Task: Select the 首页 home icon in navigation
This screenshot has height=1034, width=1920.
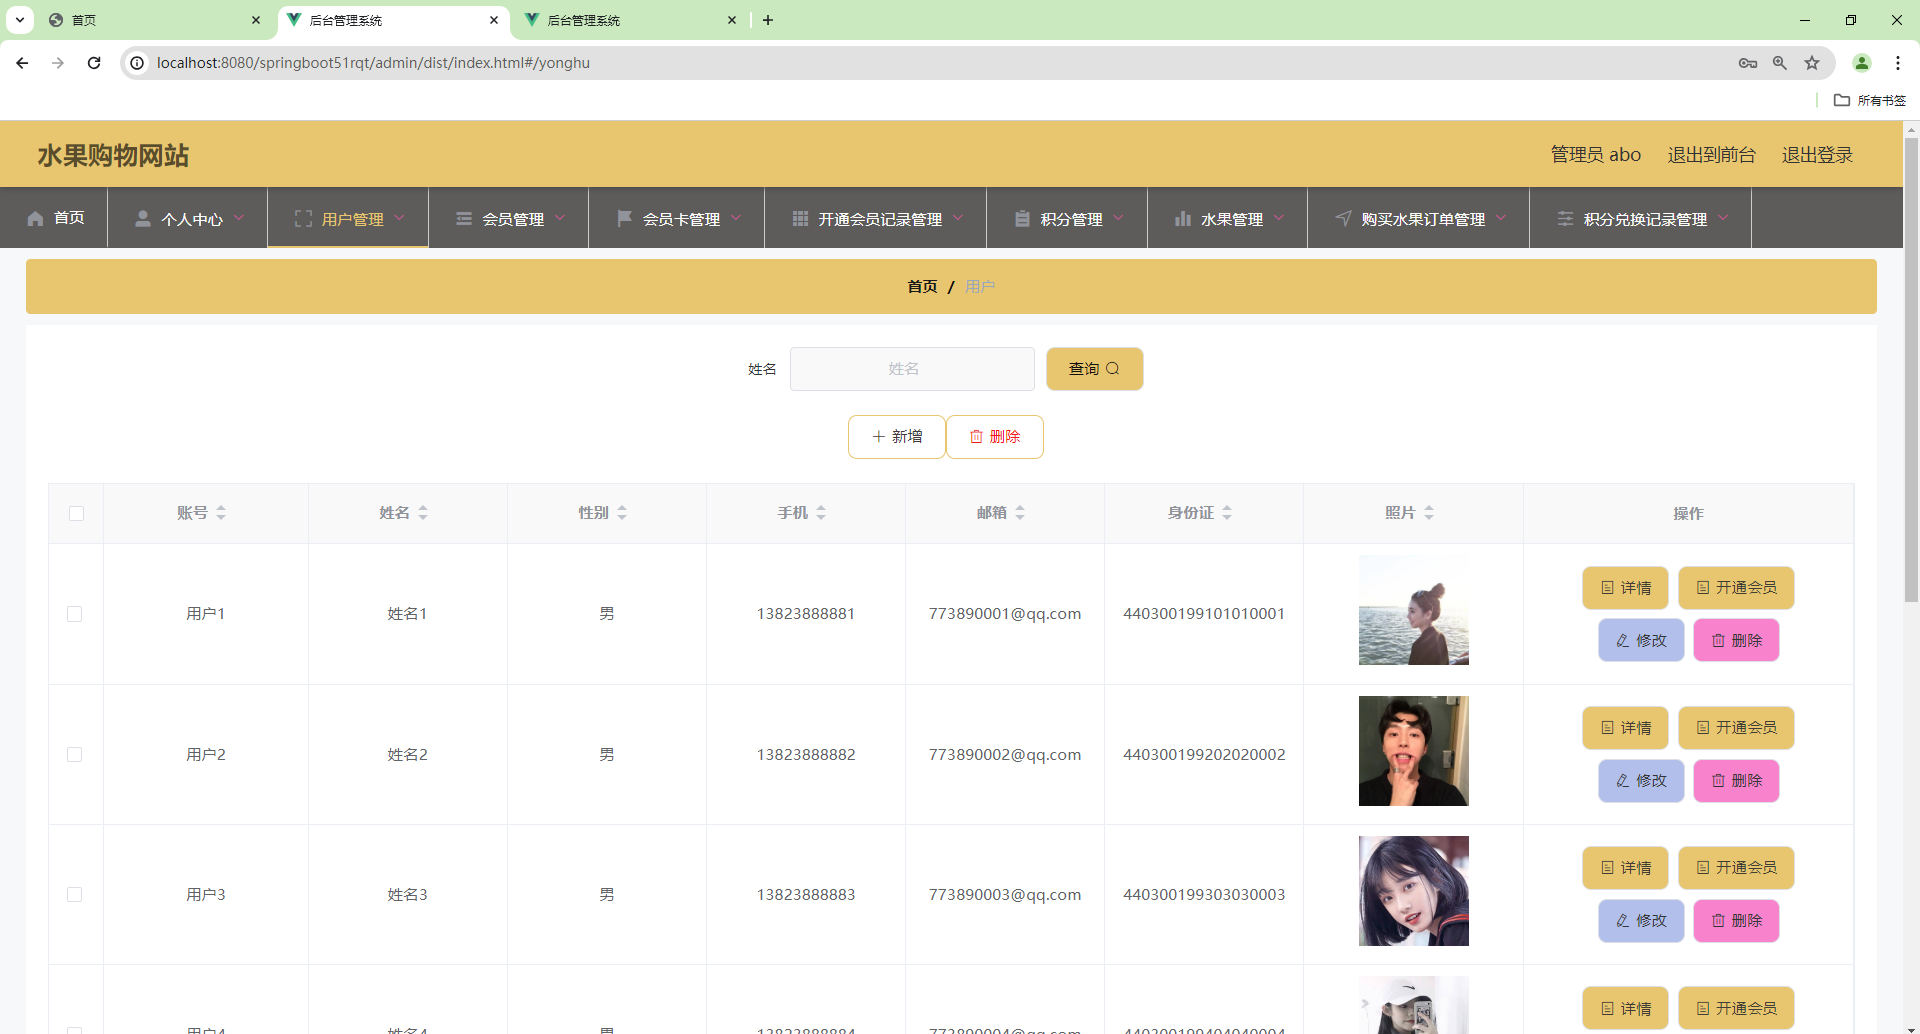Action: pyautogui.click(x=33, y=218)
